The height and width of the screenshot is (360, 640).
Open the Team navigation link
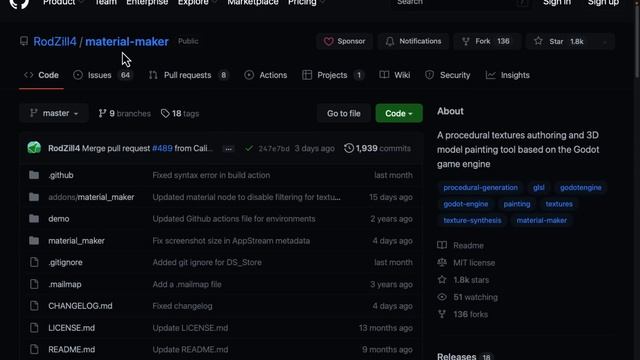click(x=106, y=2)
